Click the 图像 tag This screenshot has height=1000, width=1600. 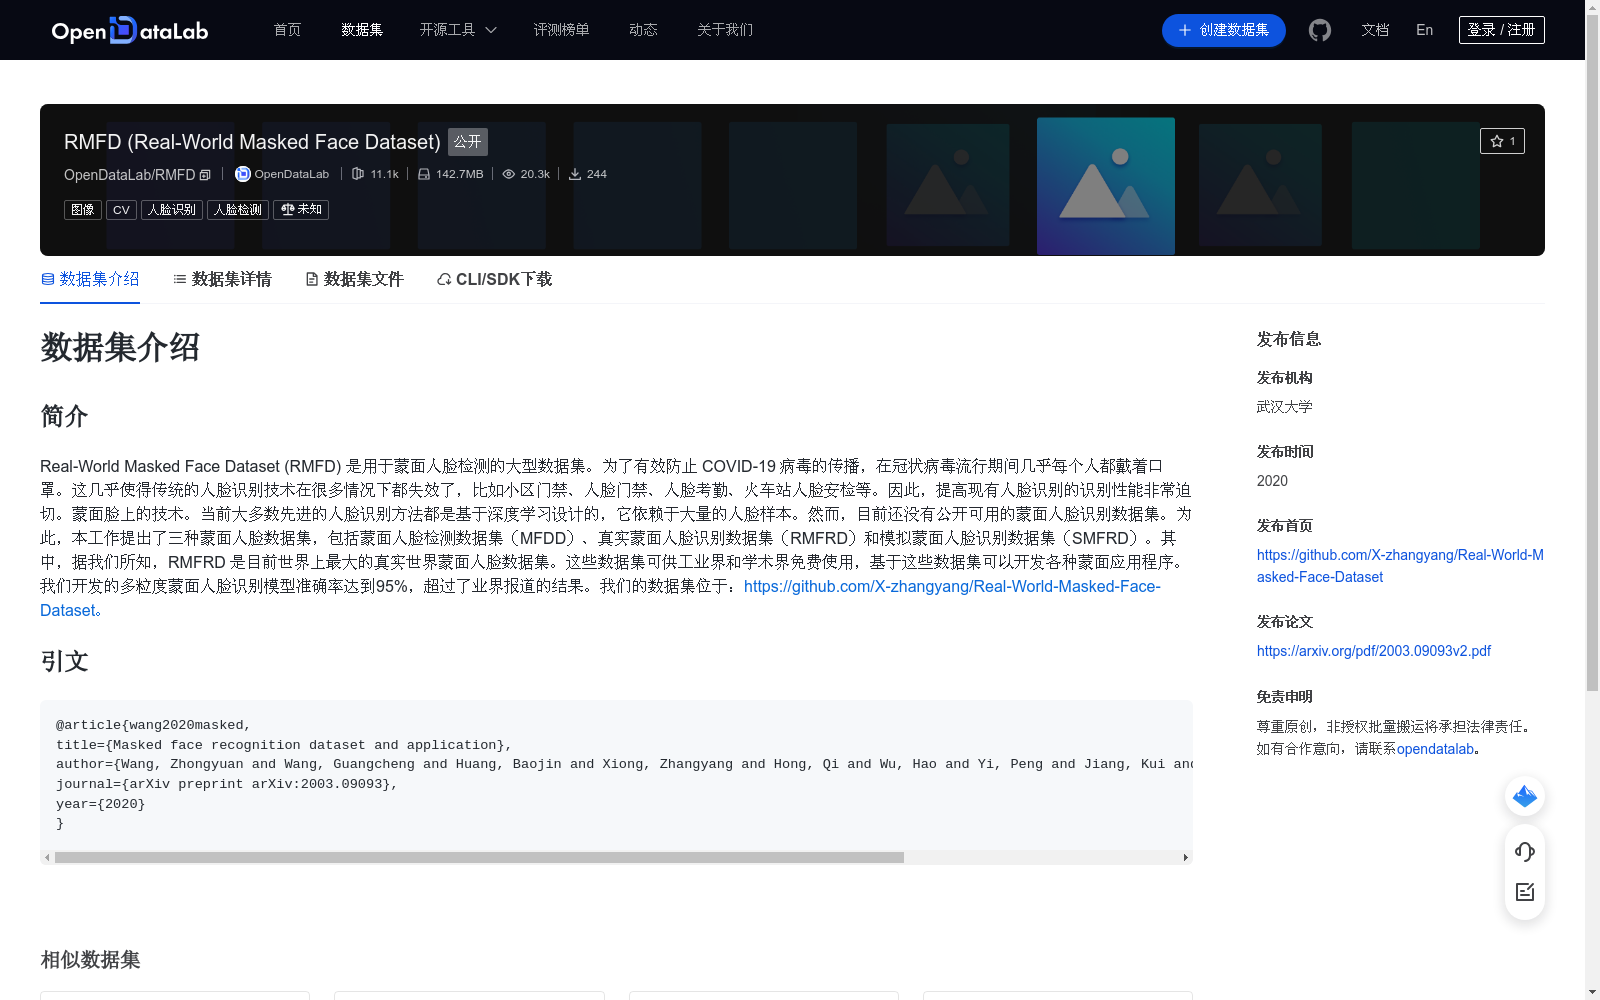[83, 210]
